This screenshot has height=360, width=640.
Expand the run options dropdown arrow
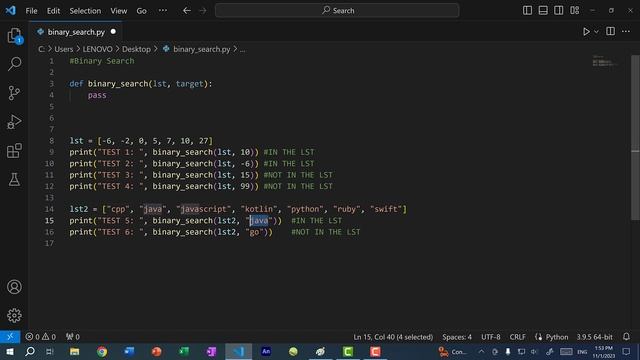point(596,31)
